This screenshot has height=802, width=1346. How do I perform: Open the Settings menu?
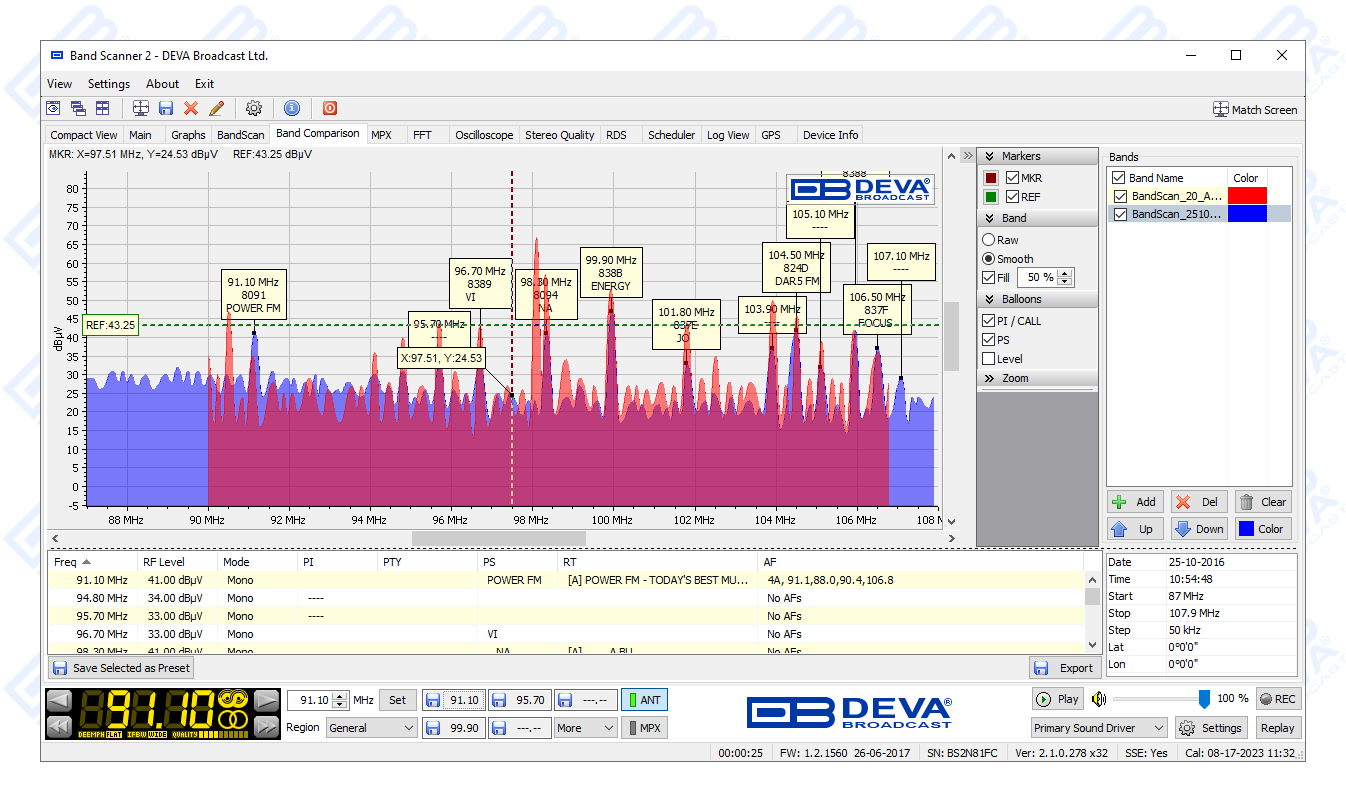coord(108,84)
